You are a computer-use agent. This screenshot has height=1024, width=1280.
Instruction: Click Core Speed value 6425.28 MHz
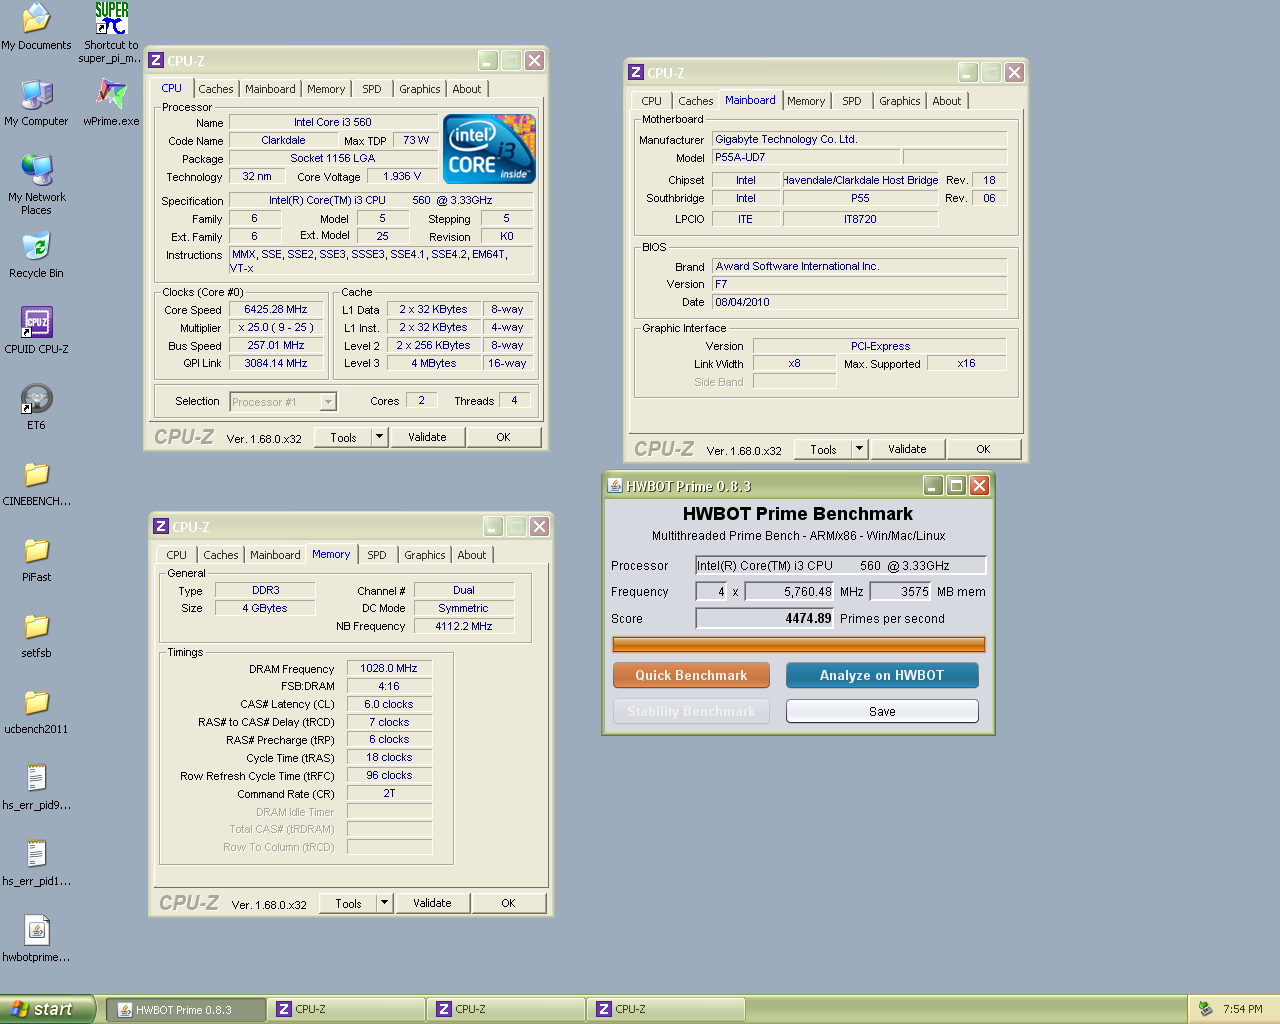(x=276, y=309)
